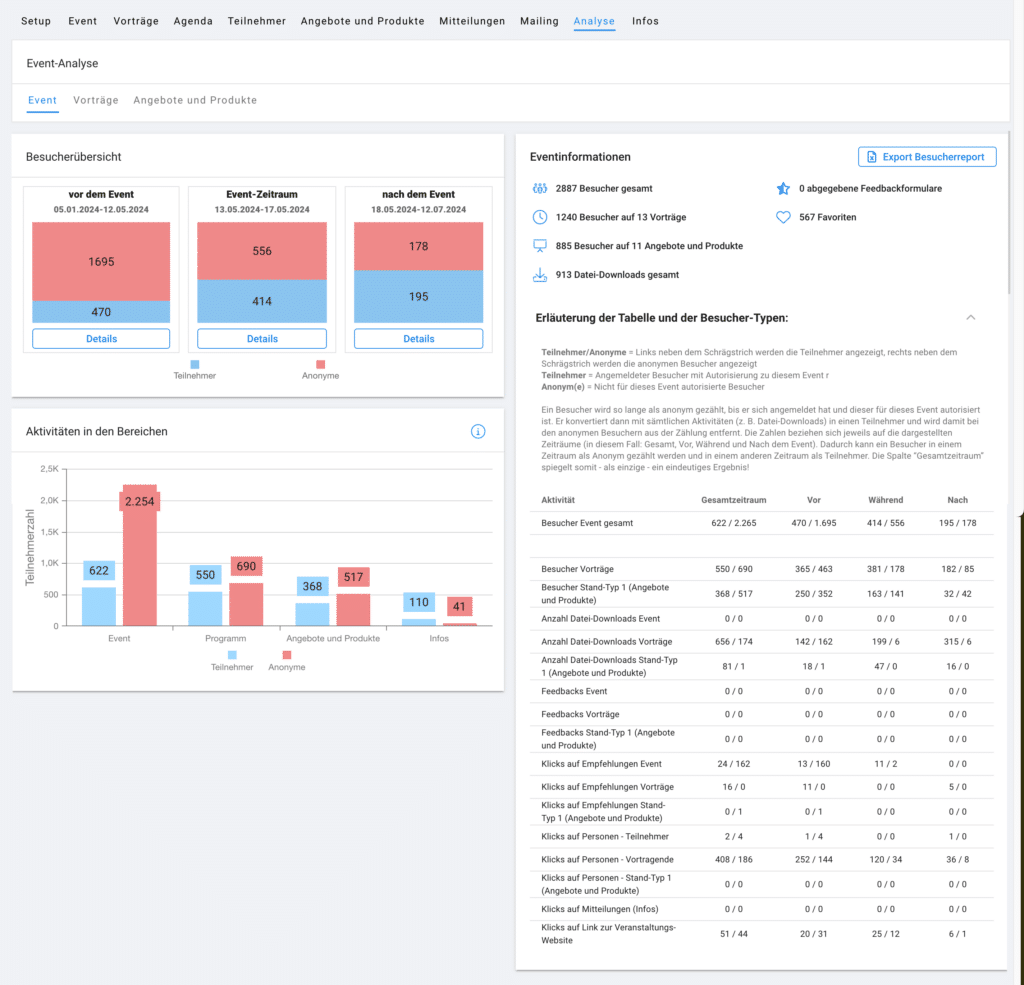Toggle Teilnehmer legend in Besucherübersicht chart
This screenshot has height=985, width=1024.
pyautogui.click(x=195, y=366)
